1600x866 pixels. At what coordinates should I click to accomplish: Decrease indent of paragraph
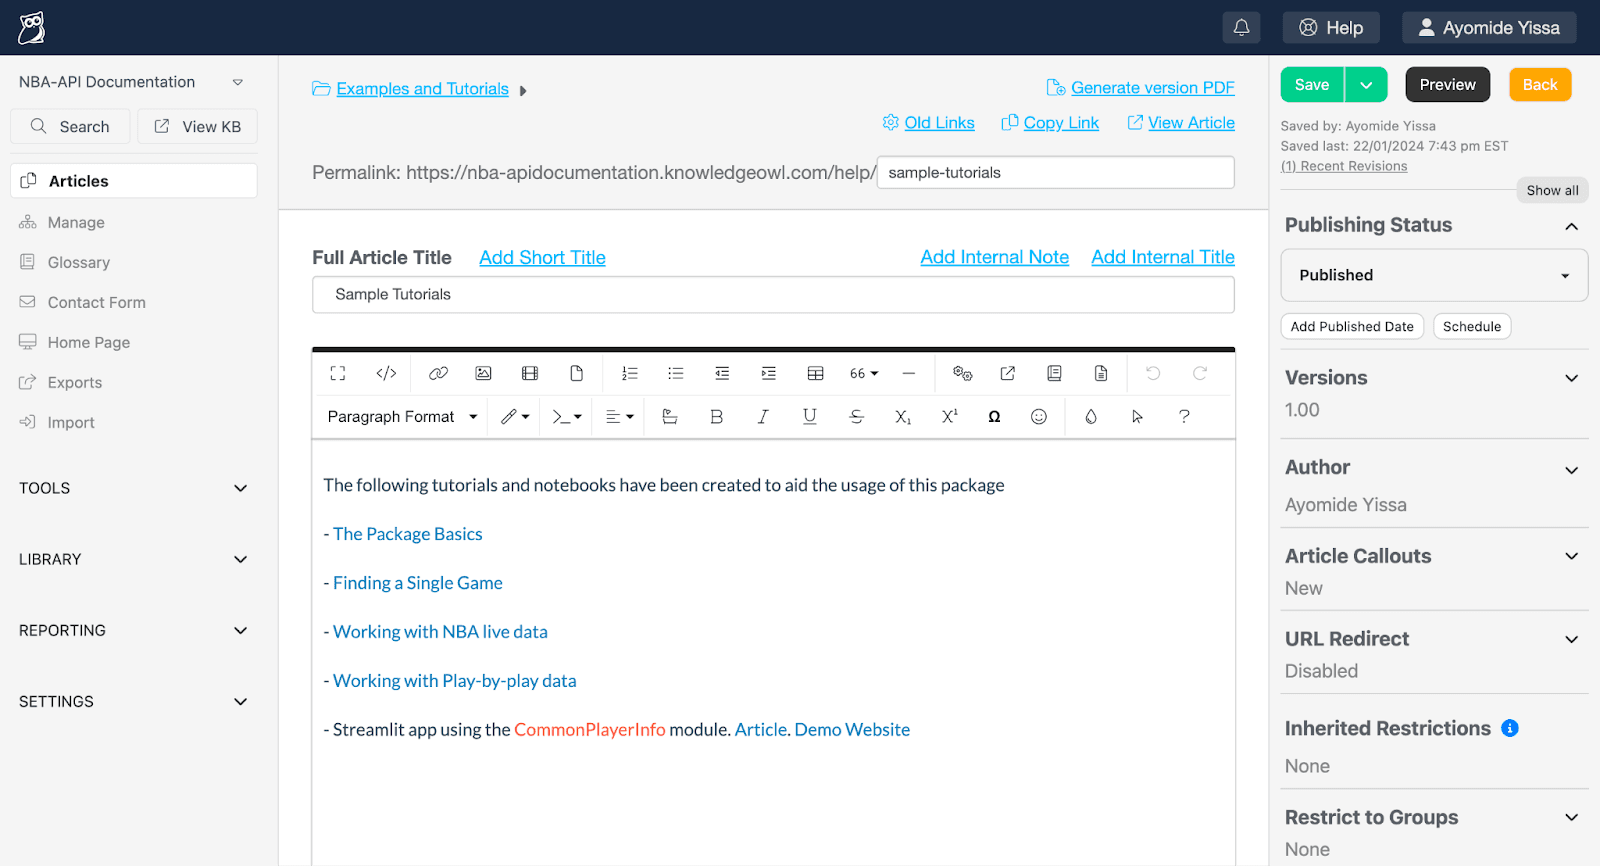722,373
